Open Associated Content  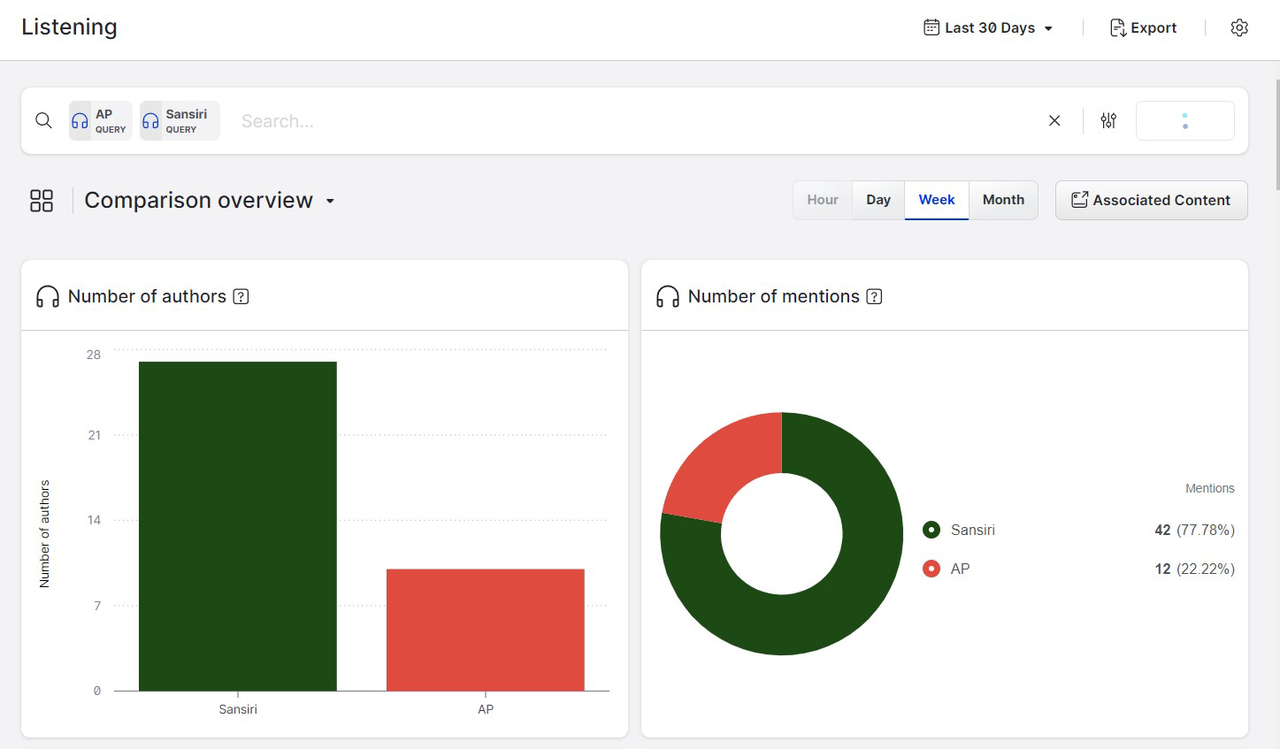tap(1151, 200)
